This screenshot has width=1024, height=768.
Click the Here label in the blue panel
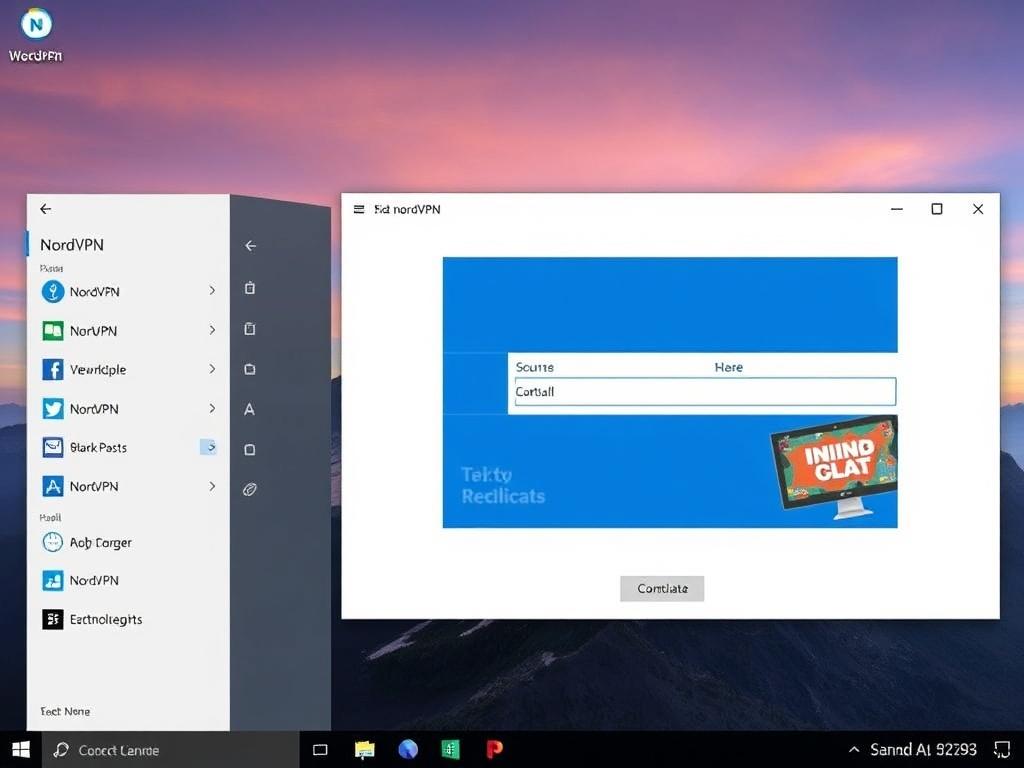tap(728, 367)
